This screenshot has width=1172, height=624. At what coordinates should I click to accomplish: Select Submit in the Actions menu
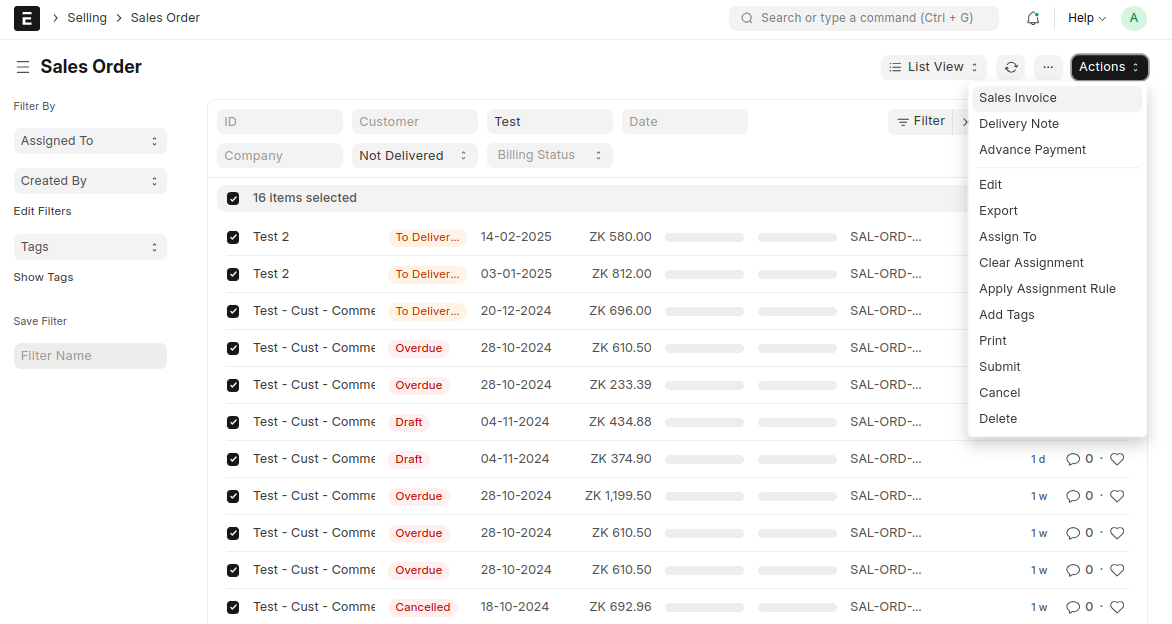[x=1057, y=367]
